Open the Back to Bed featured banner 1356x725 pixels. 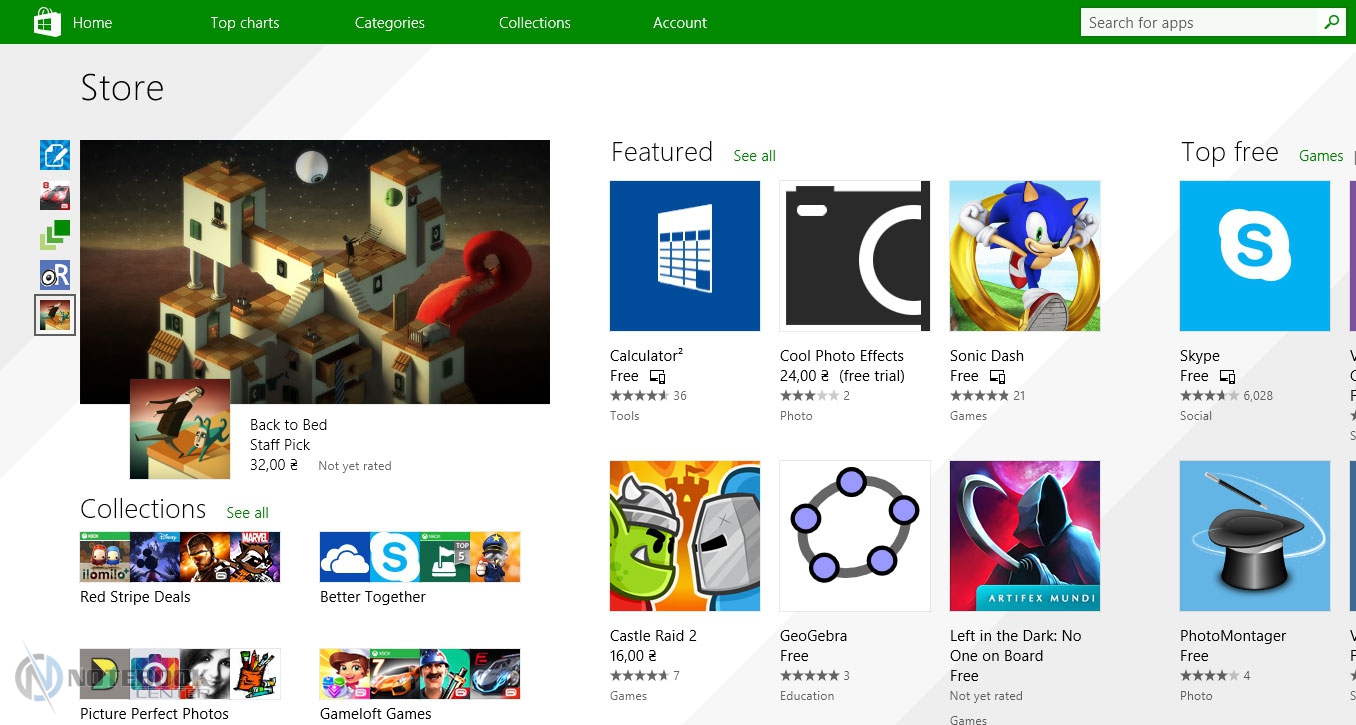tap(315, 272)
